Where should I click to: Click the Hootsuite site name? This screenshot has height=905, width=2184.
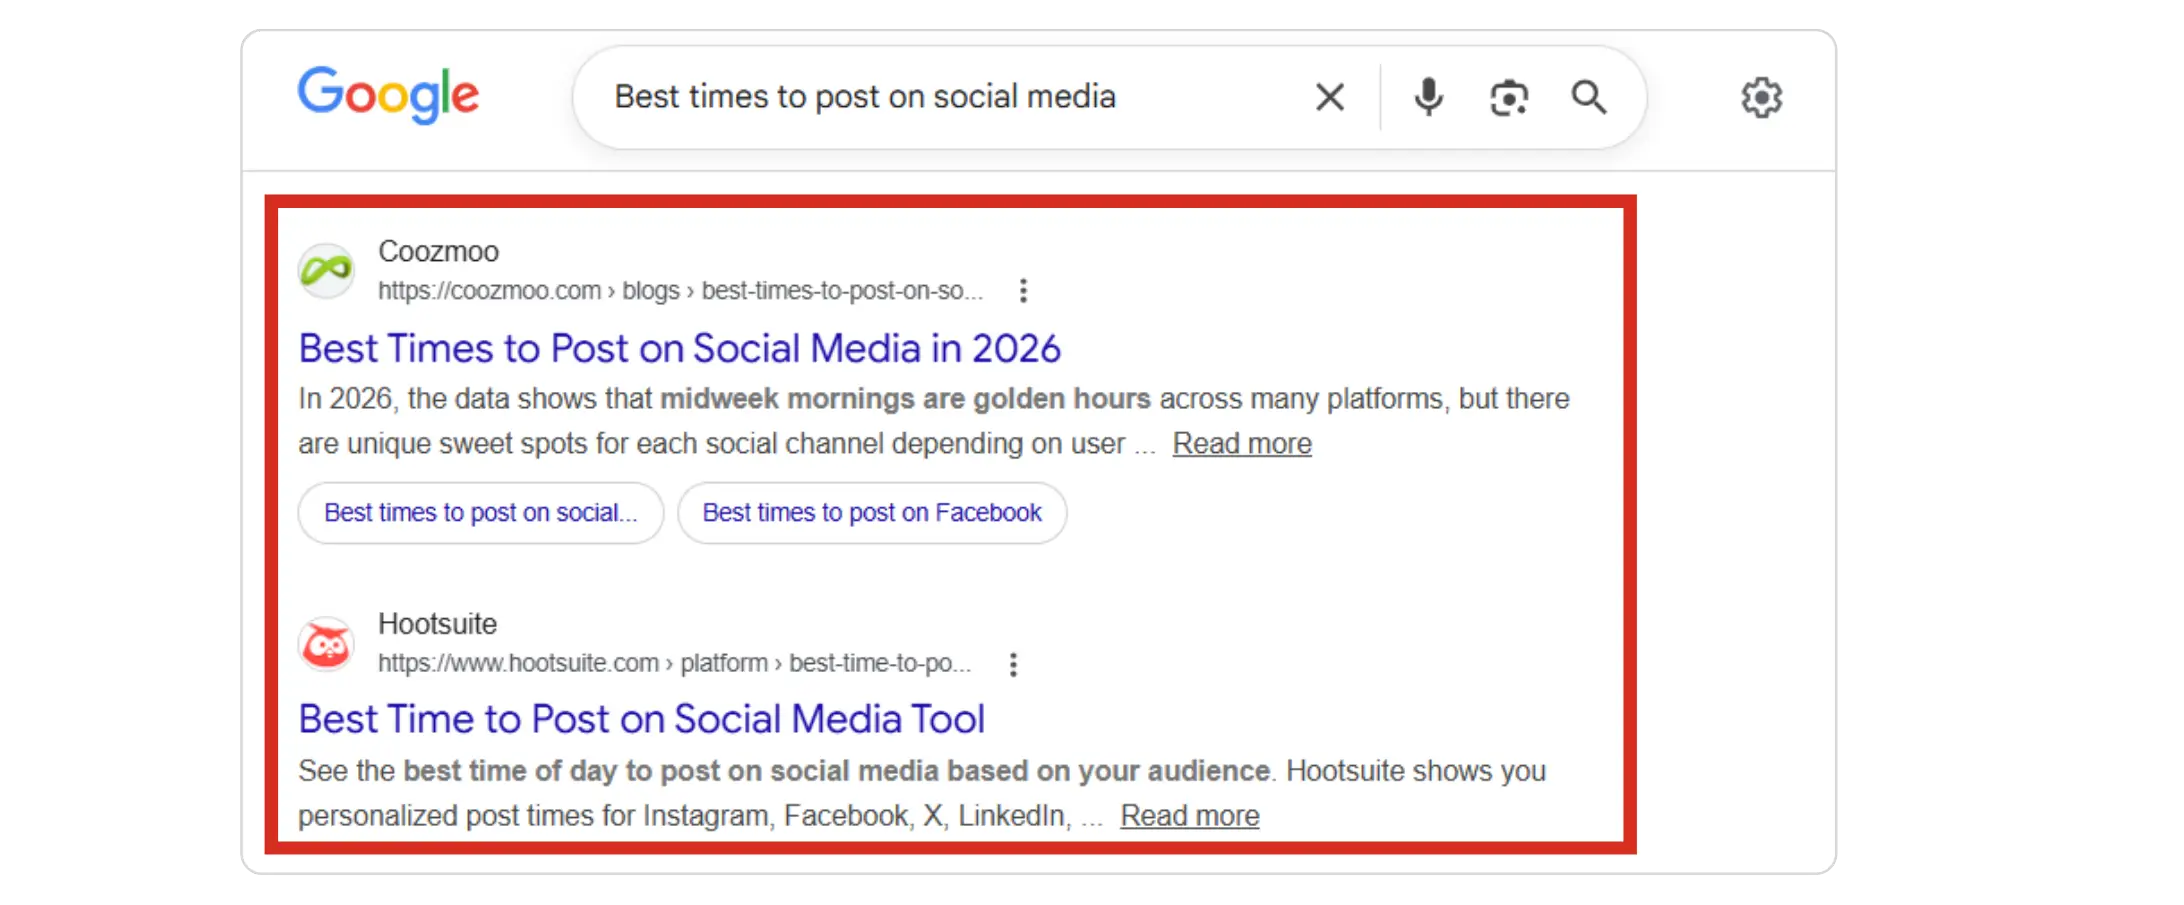pyautogui.click(x=437, y=624)
